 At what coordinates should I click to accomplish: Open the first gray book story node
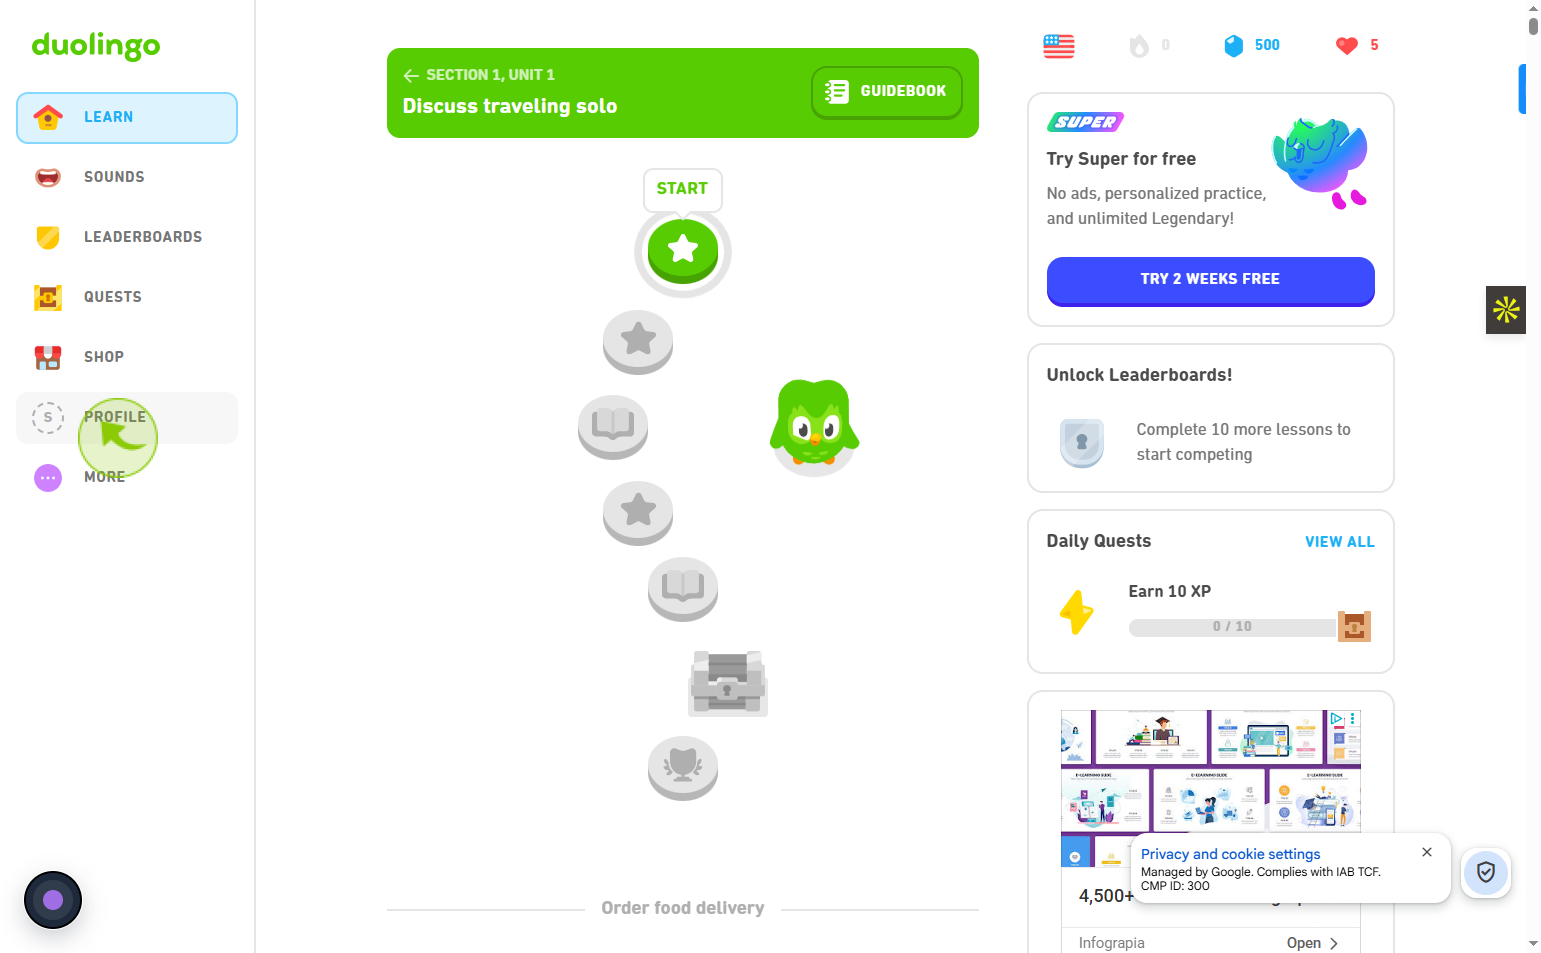pos(613,427)
